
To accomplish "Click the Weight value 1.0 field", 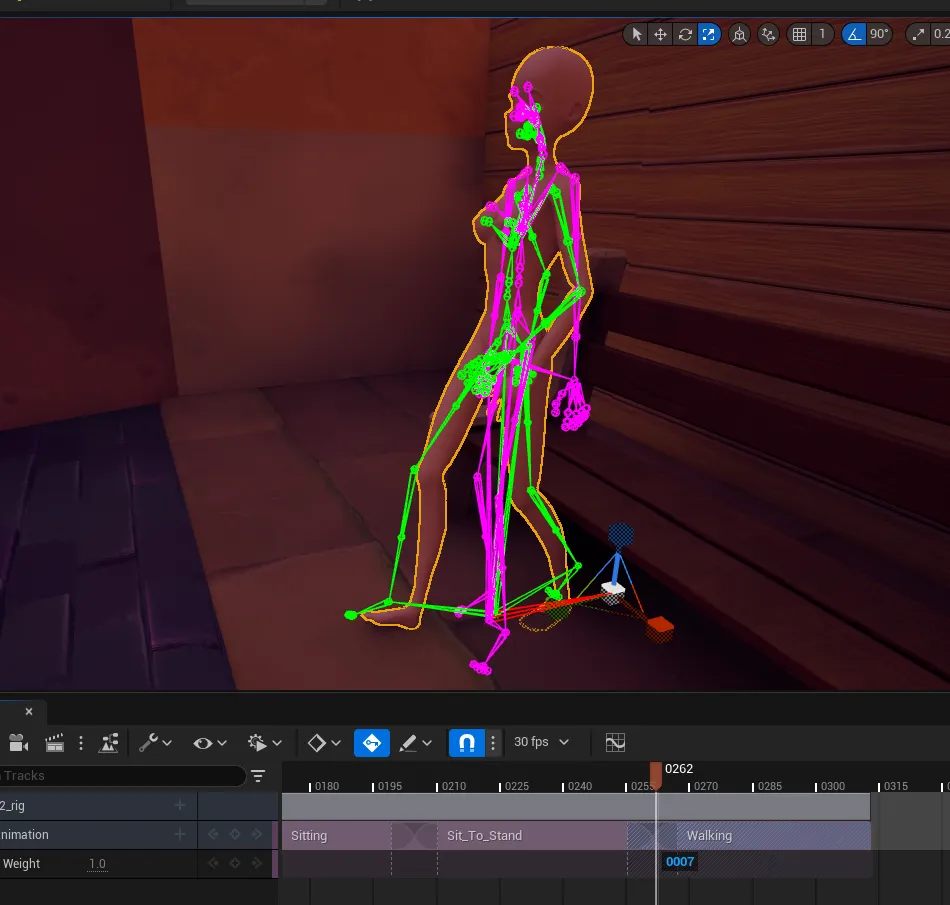I will 97,864.
